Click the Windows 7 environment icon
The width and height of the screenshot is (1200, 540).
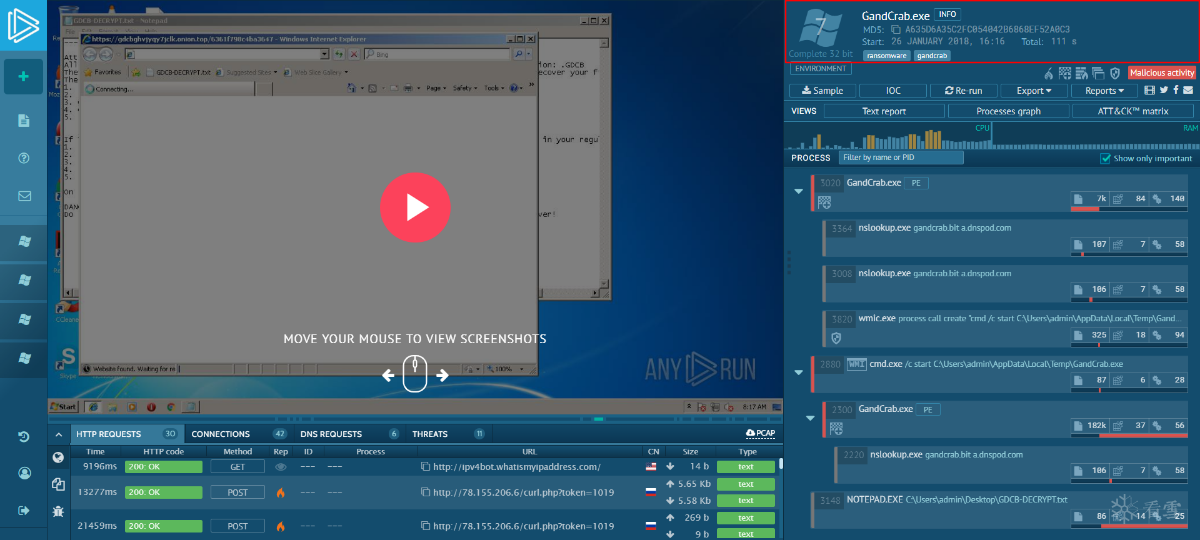pos(820,29)
